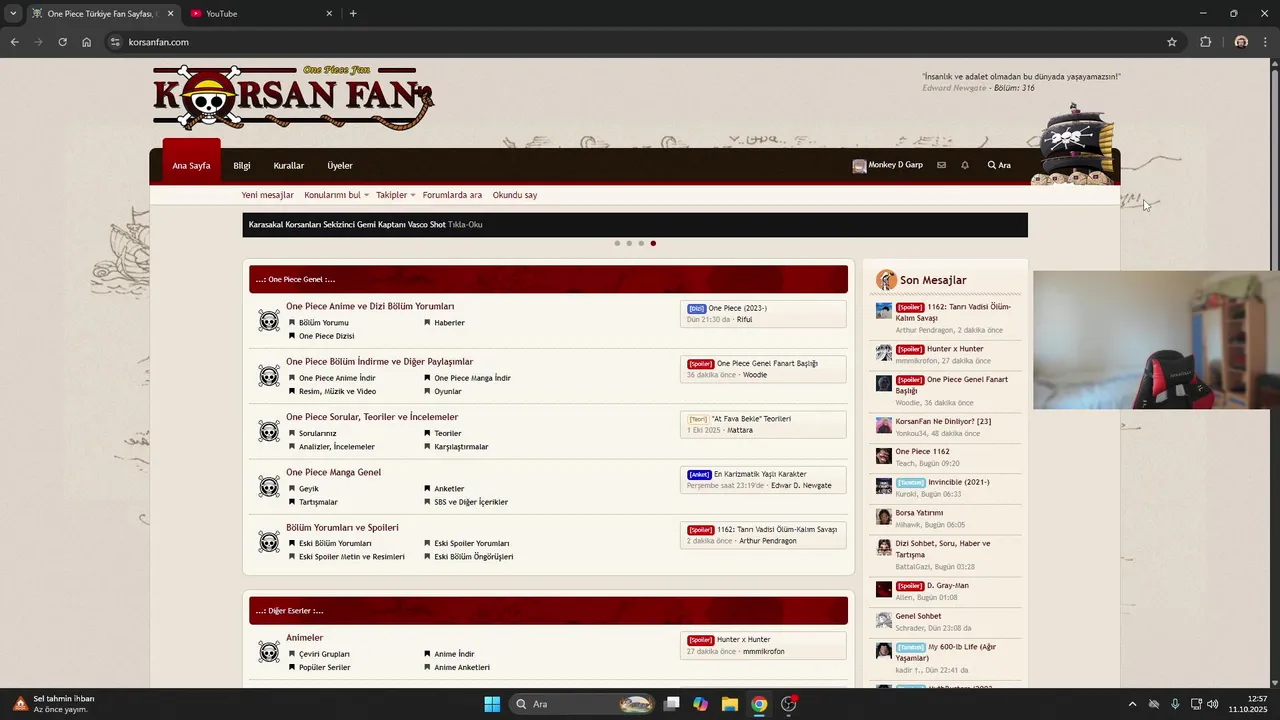The width and height of the screenshot is (1280, 720).
Task: Click the skull icon beside Animeler forum
Action: [x=269, y=652]
